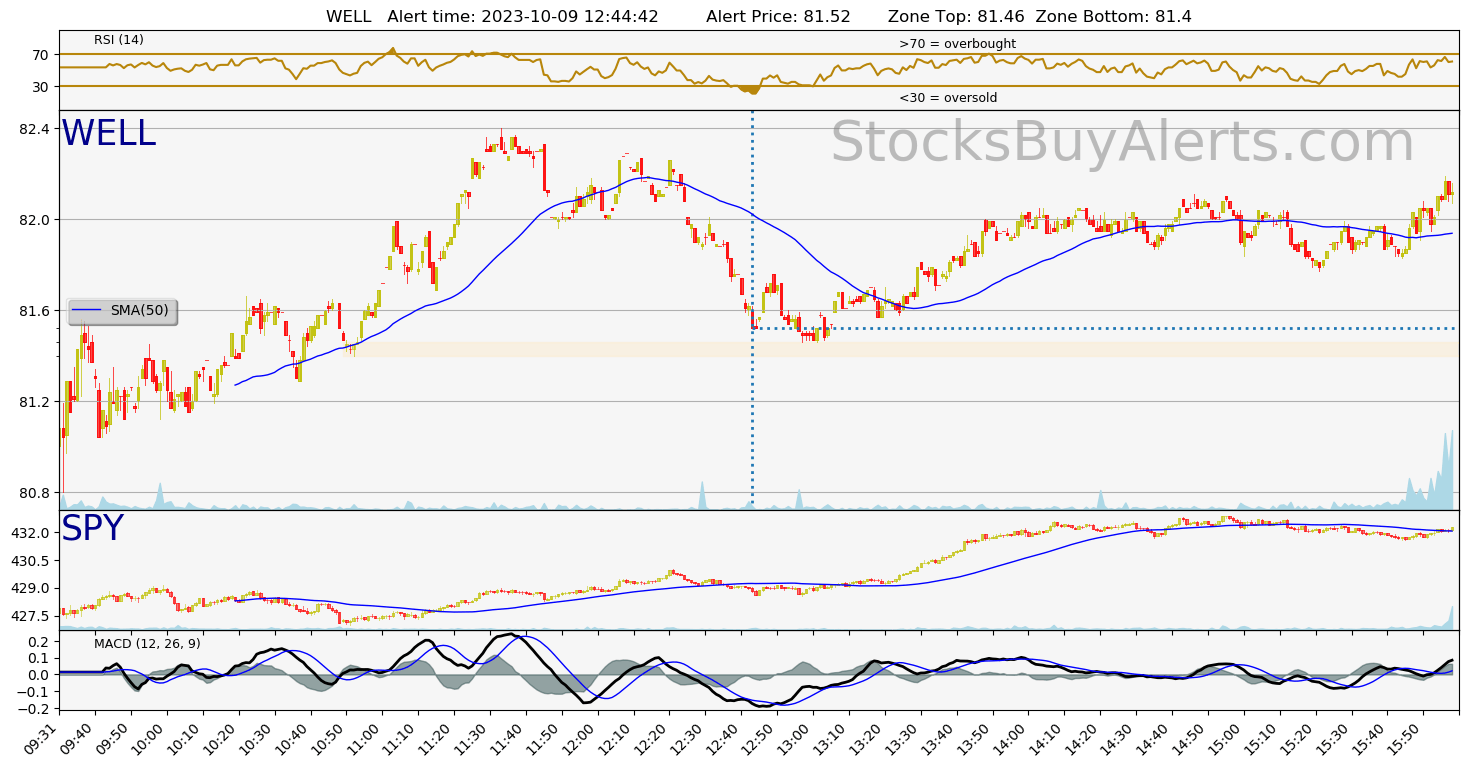Click the SMA(50) legend box

[122, 311]
